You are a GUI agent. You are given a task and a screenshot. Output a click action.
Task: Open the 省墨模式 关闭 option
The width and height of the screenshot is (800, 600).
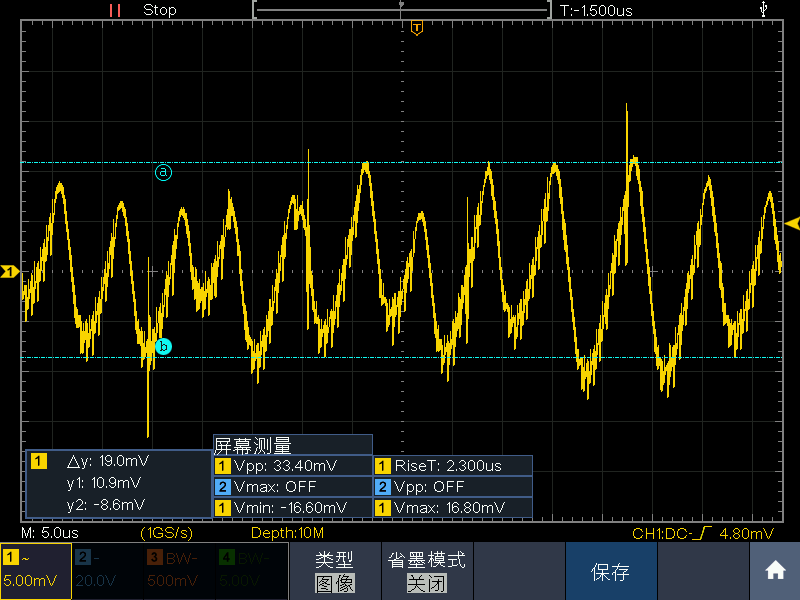coord(427,570)
